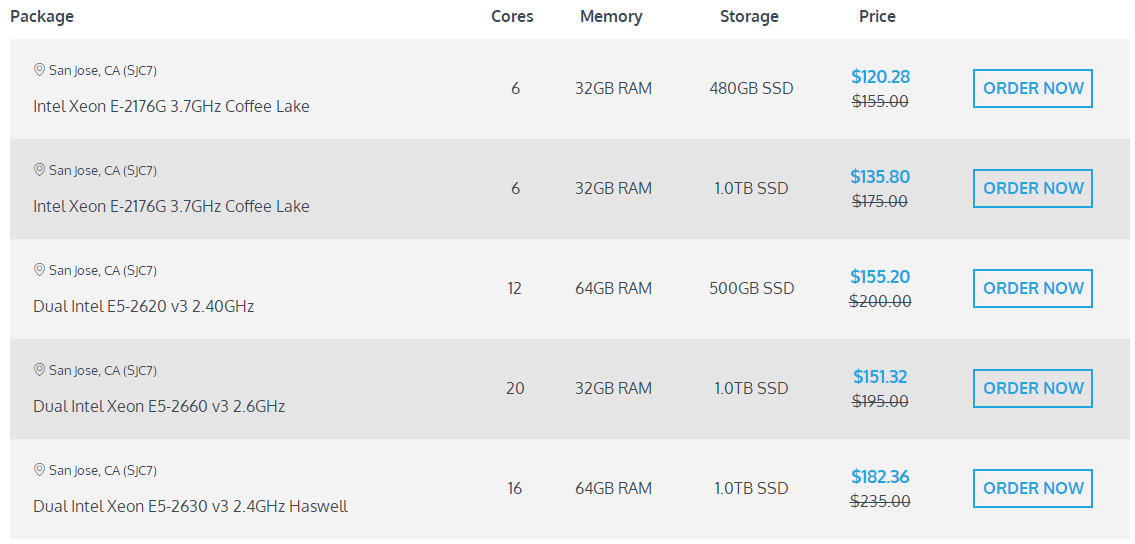The width and height of the screenshot is (1135, 544).
Task: Click location pin icon for $135.80 server
Action: pos(40,170)
